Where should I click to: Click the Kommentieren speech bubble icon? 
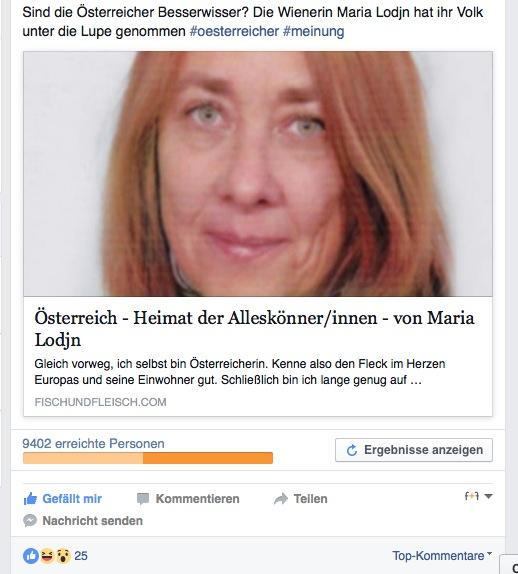click(143, 499)
